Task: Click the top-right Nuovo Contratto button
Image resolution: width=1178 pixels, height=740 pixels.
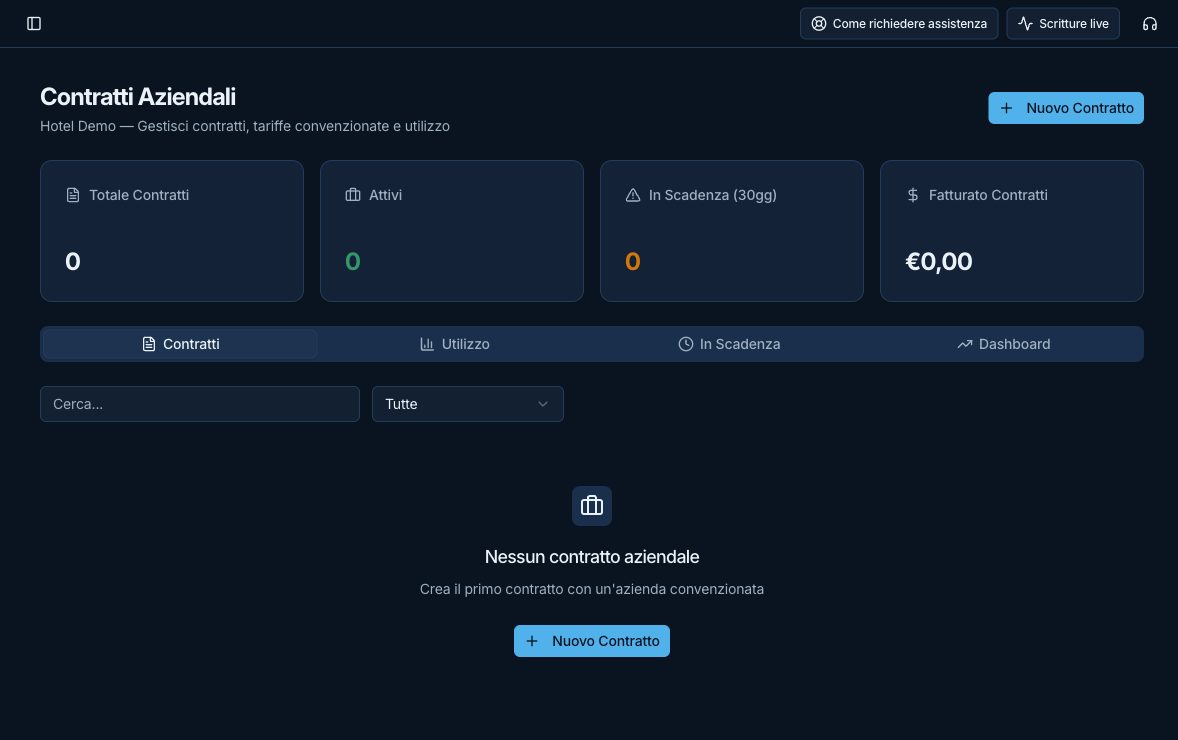Action: coord(1065,108)
